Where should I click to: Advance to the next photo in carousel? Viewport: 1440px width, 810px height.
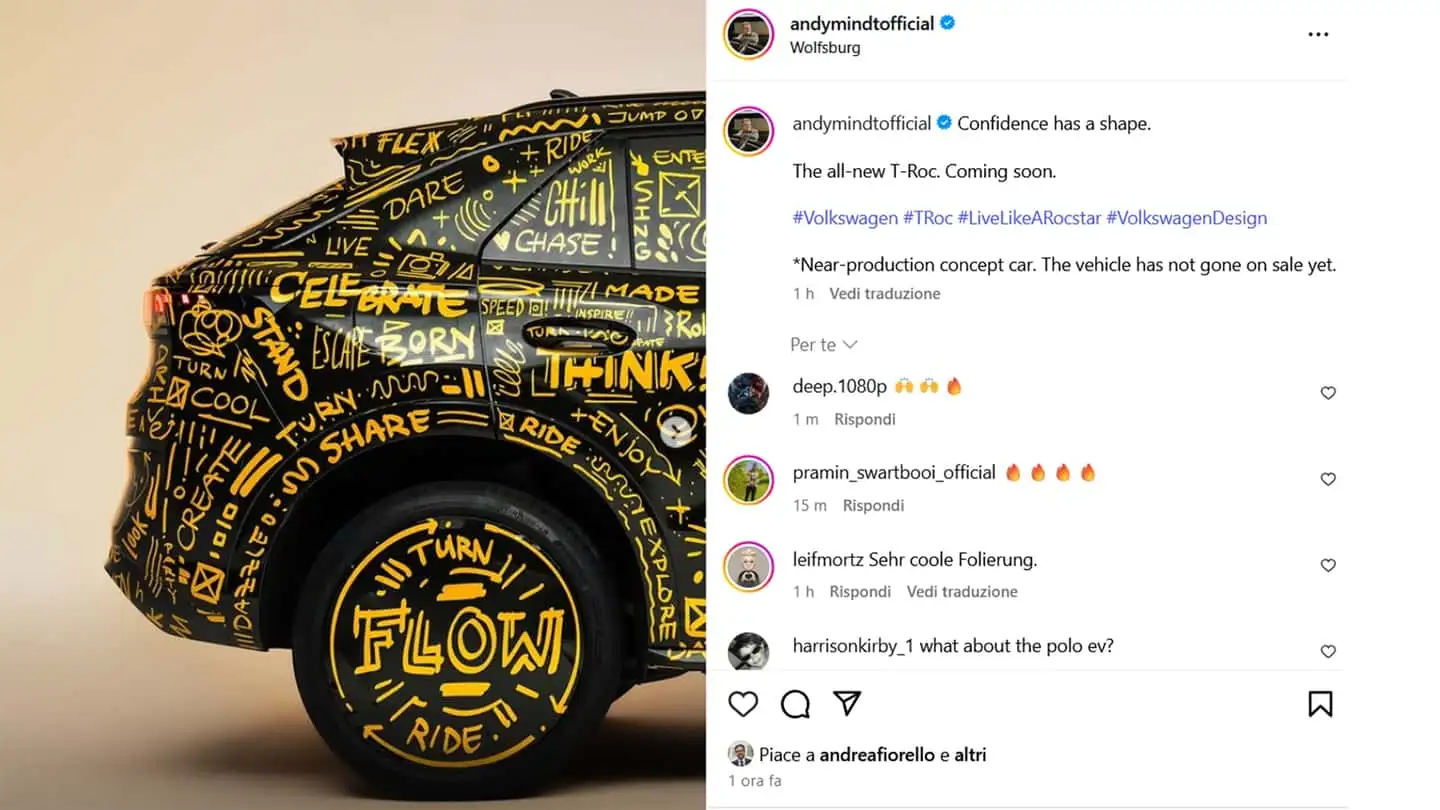click(677, 430)
